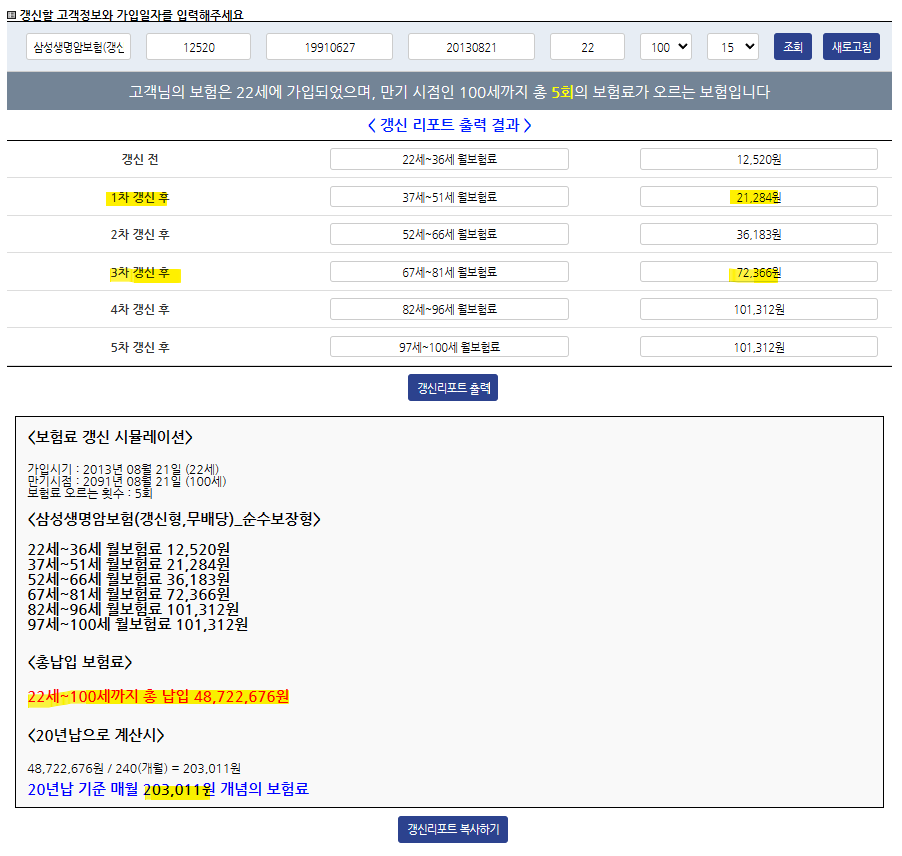The height and width of the screenshot is (856, 902).
Task: Select the 36,183원 premium amount box
Action: 758,234
